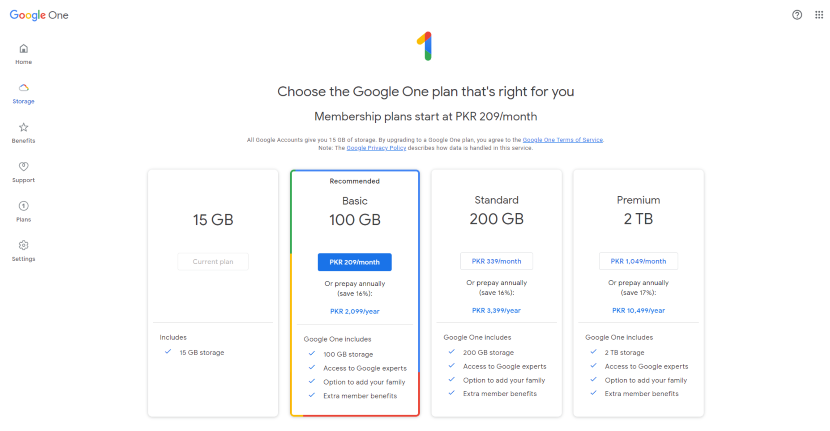830x431 pixels.
Task: Open Google One Terms of Service link
Action: tap(563, 140)
